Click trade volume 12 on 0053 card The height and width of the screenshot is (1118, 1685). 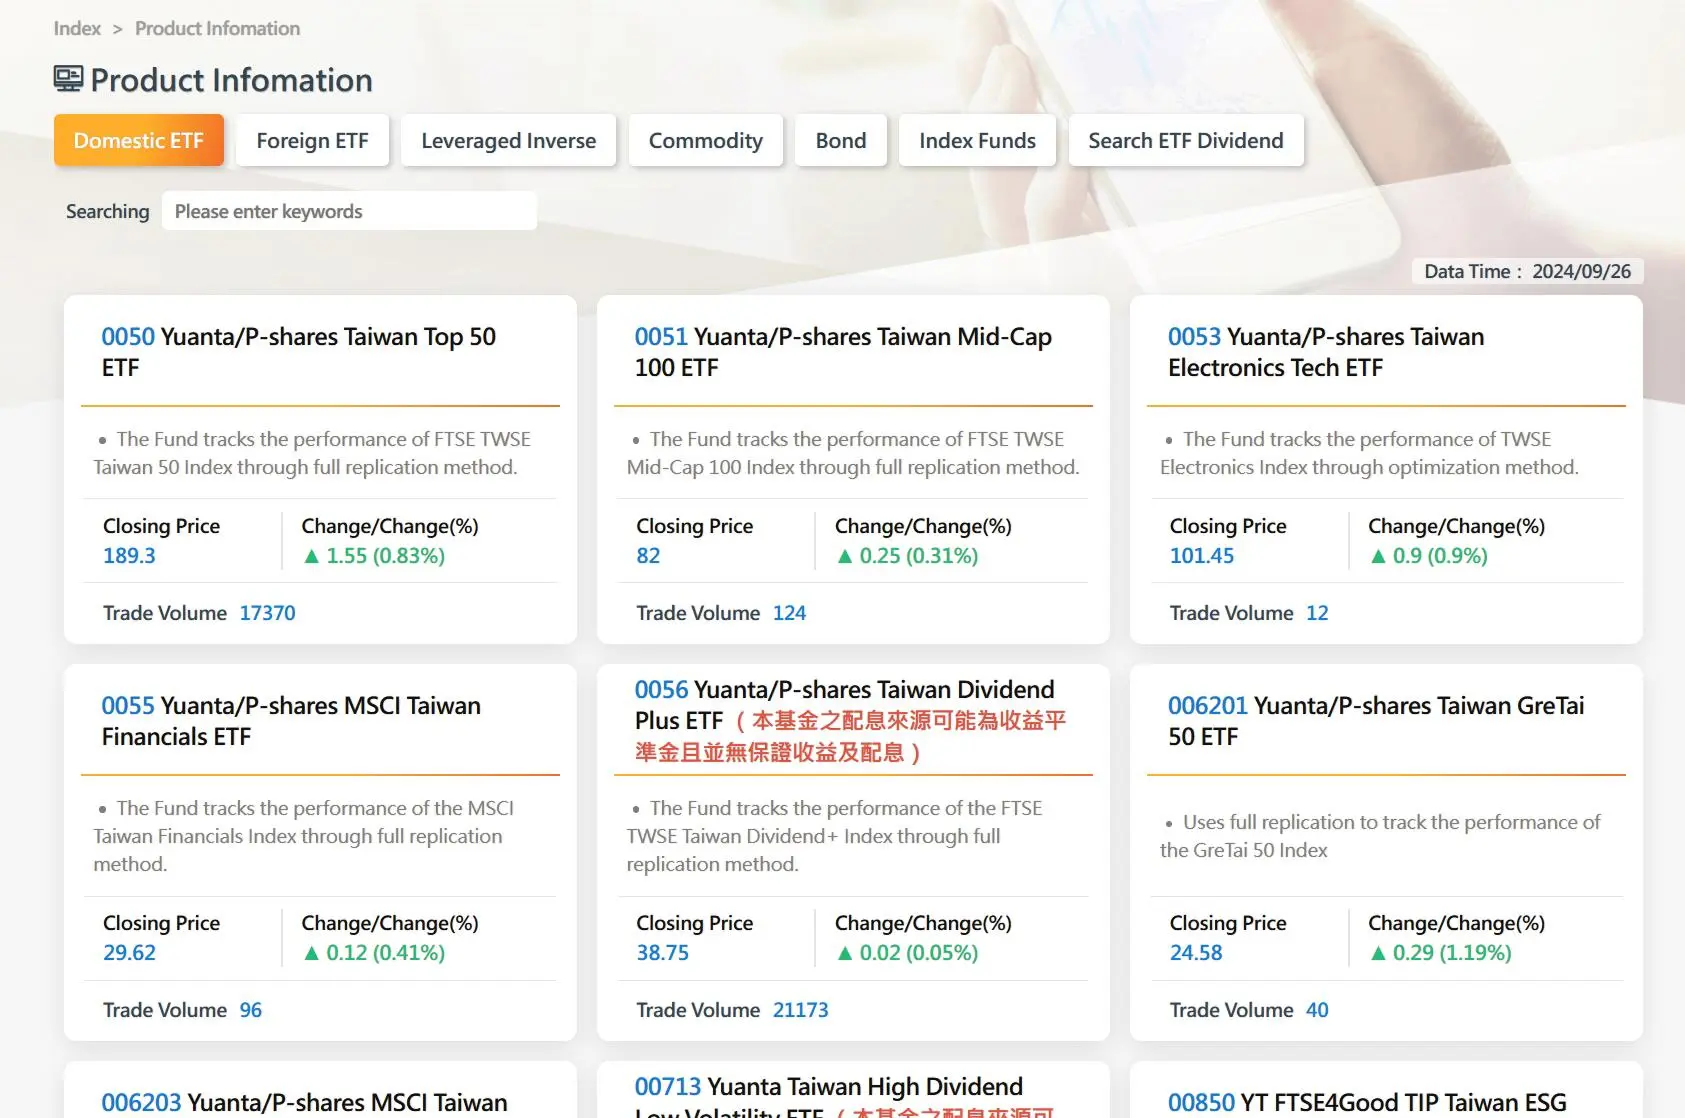click(x=1317, y=613)
